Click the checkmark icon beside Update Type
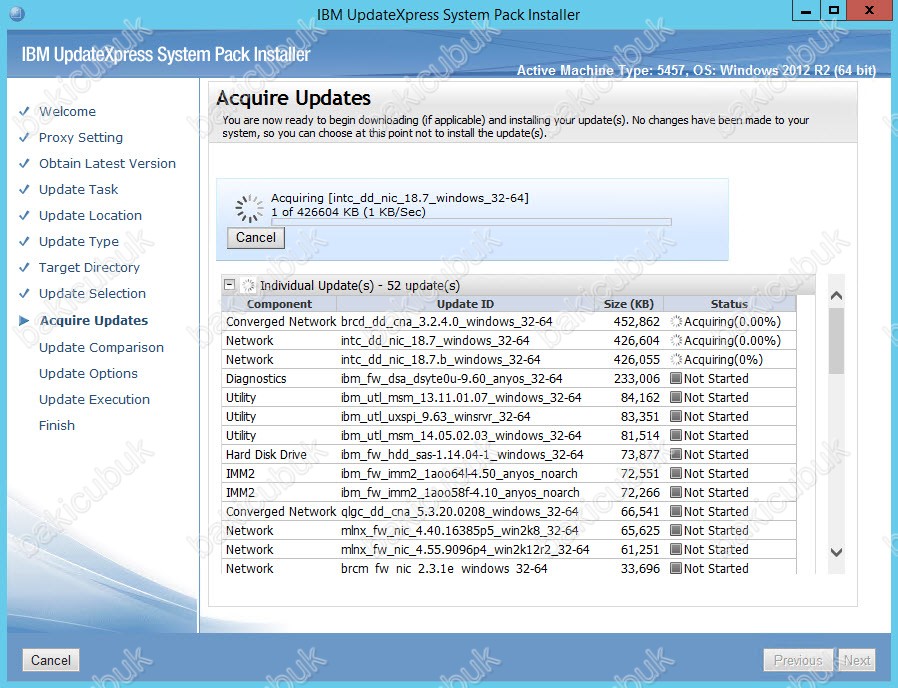This screenshot has width=898, height=688. point(24,241)
